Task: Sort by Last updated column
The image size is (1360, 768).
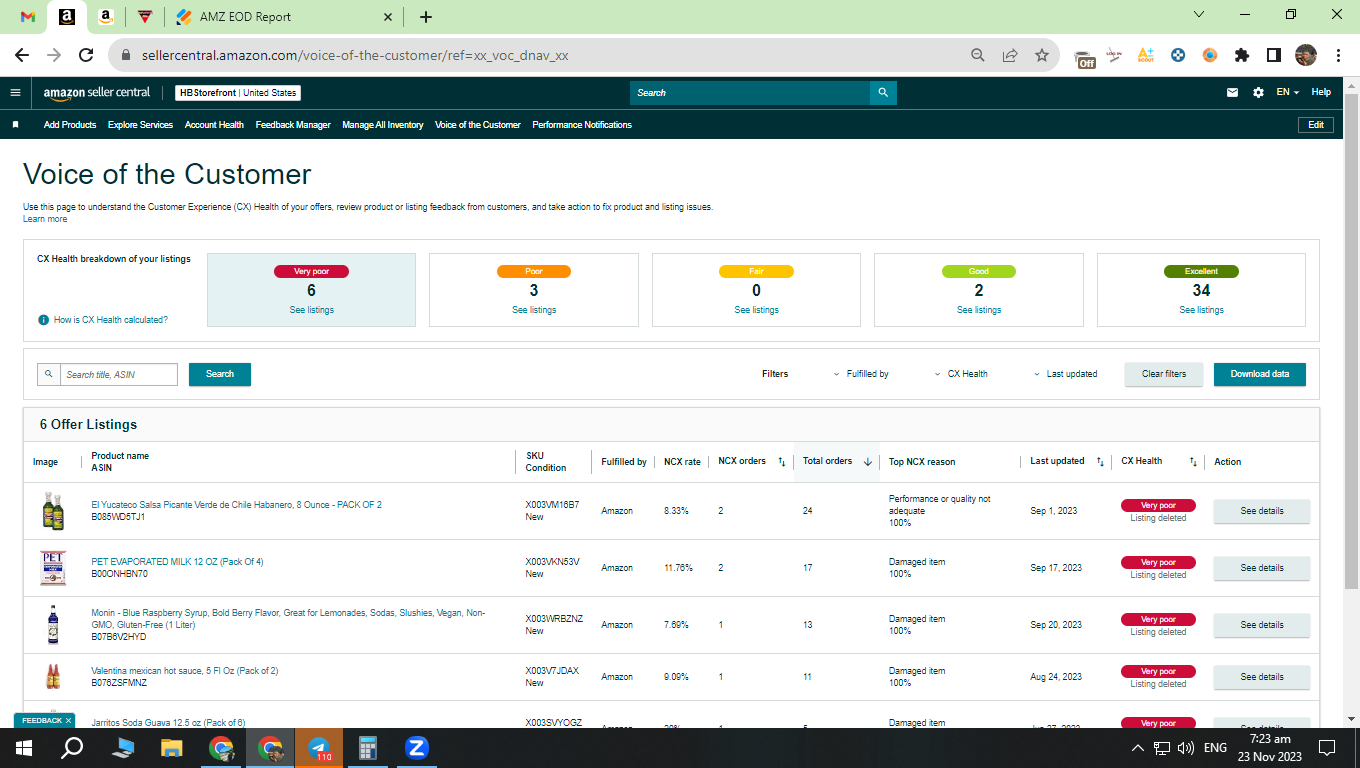Action: tap(1100, 462)
